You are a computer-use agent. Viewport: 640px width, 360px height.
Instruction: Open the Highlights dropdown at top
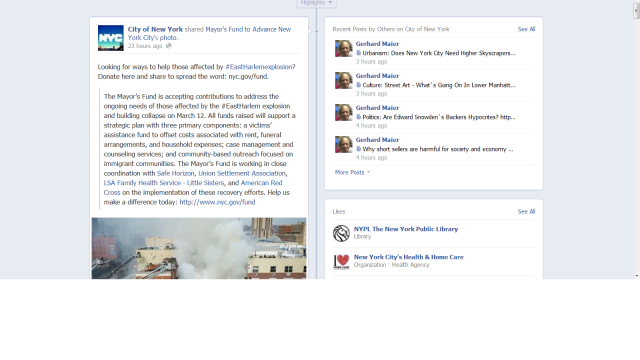click(316, 3)
